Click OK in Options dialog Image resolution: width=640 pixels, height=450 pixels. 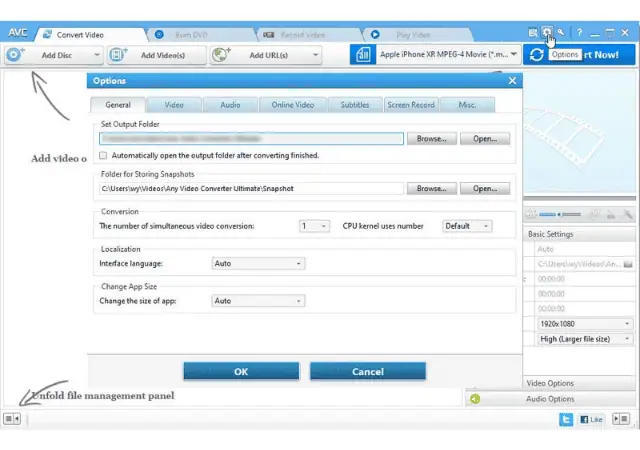[241, 371]
